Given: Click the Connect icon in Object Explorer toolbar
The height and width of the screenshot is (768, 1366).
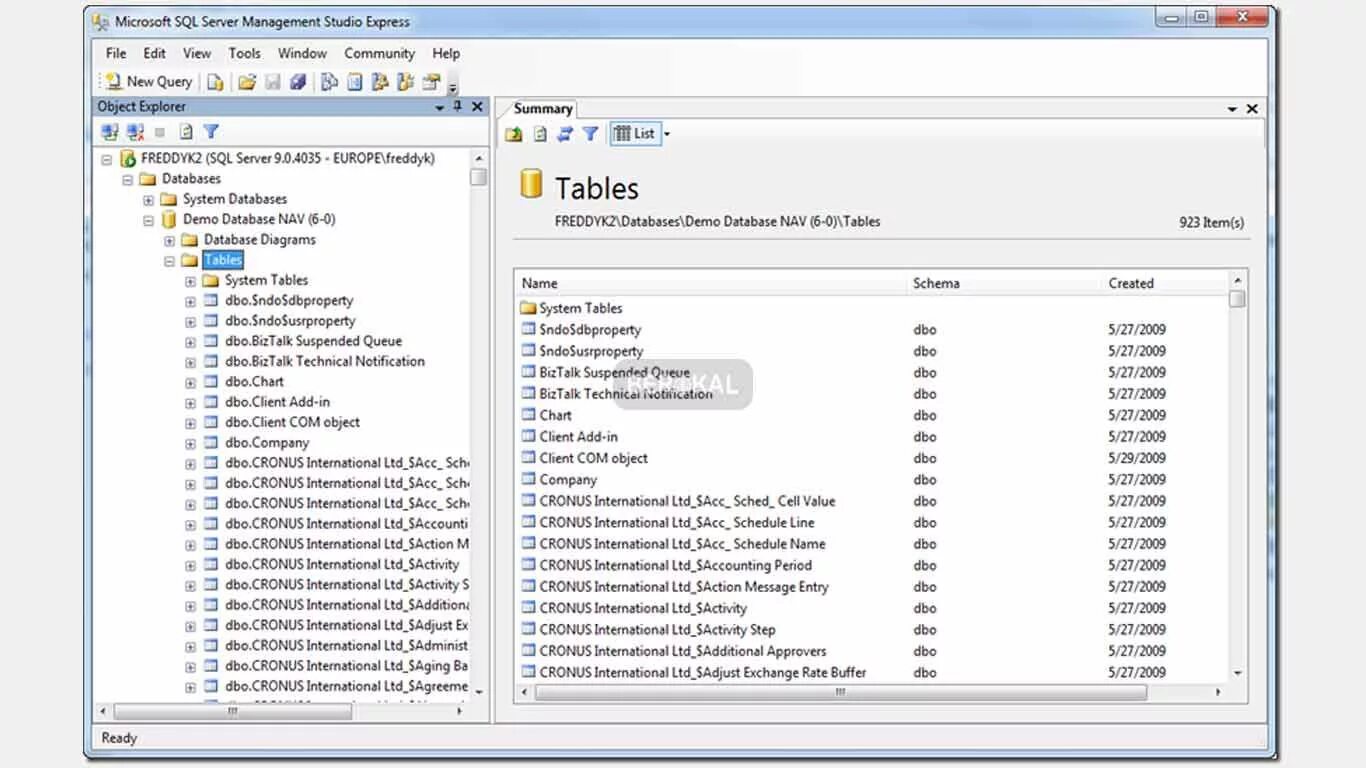Looking at the screenshot, I should click(x=110, y=131).
